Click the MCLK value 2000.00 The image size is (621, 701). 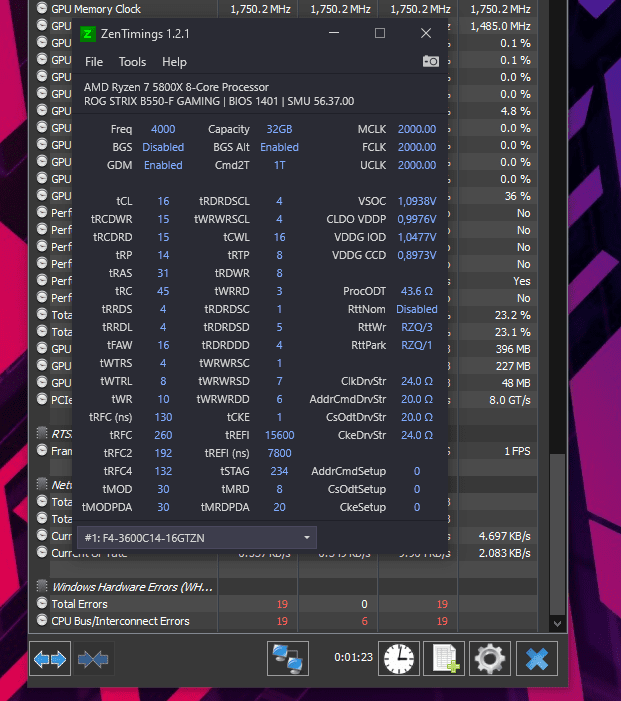pyautogui.click(x=417, y=129)
